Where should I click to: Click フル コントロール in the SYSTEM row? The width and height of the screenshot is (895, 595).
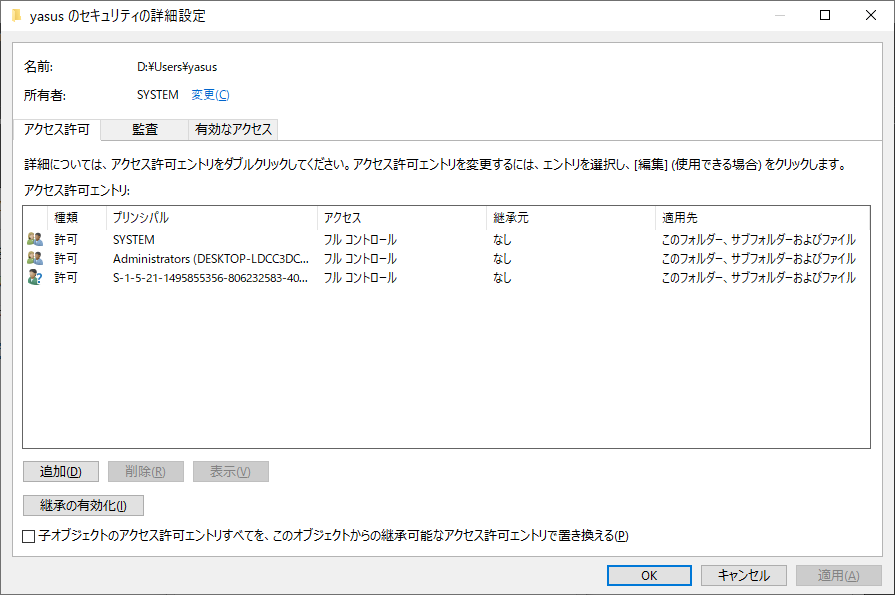pos(360,239)
